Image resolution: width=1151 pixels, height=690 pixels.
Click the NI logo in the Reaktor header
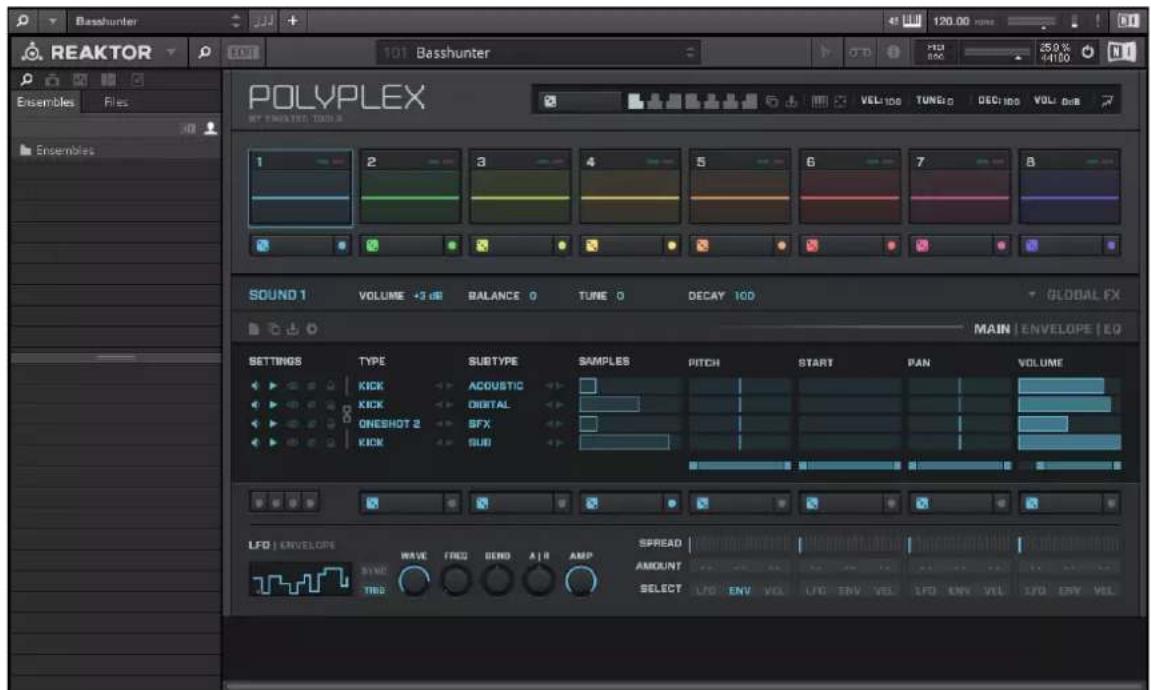point(1121,52)
